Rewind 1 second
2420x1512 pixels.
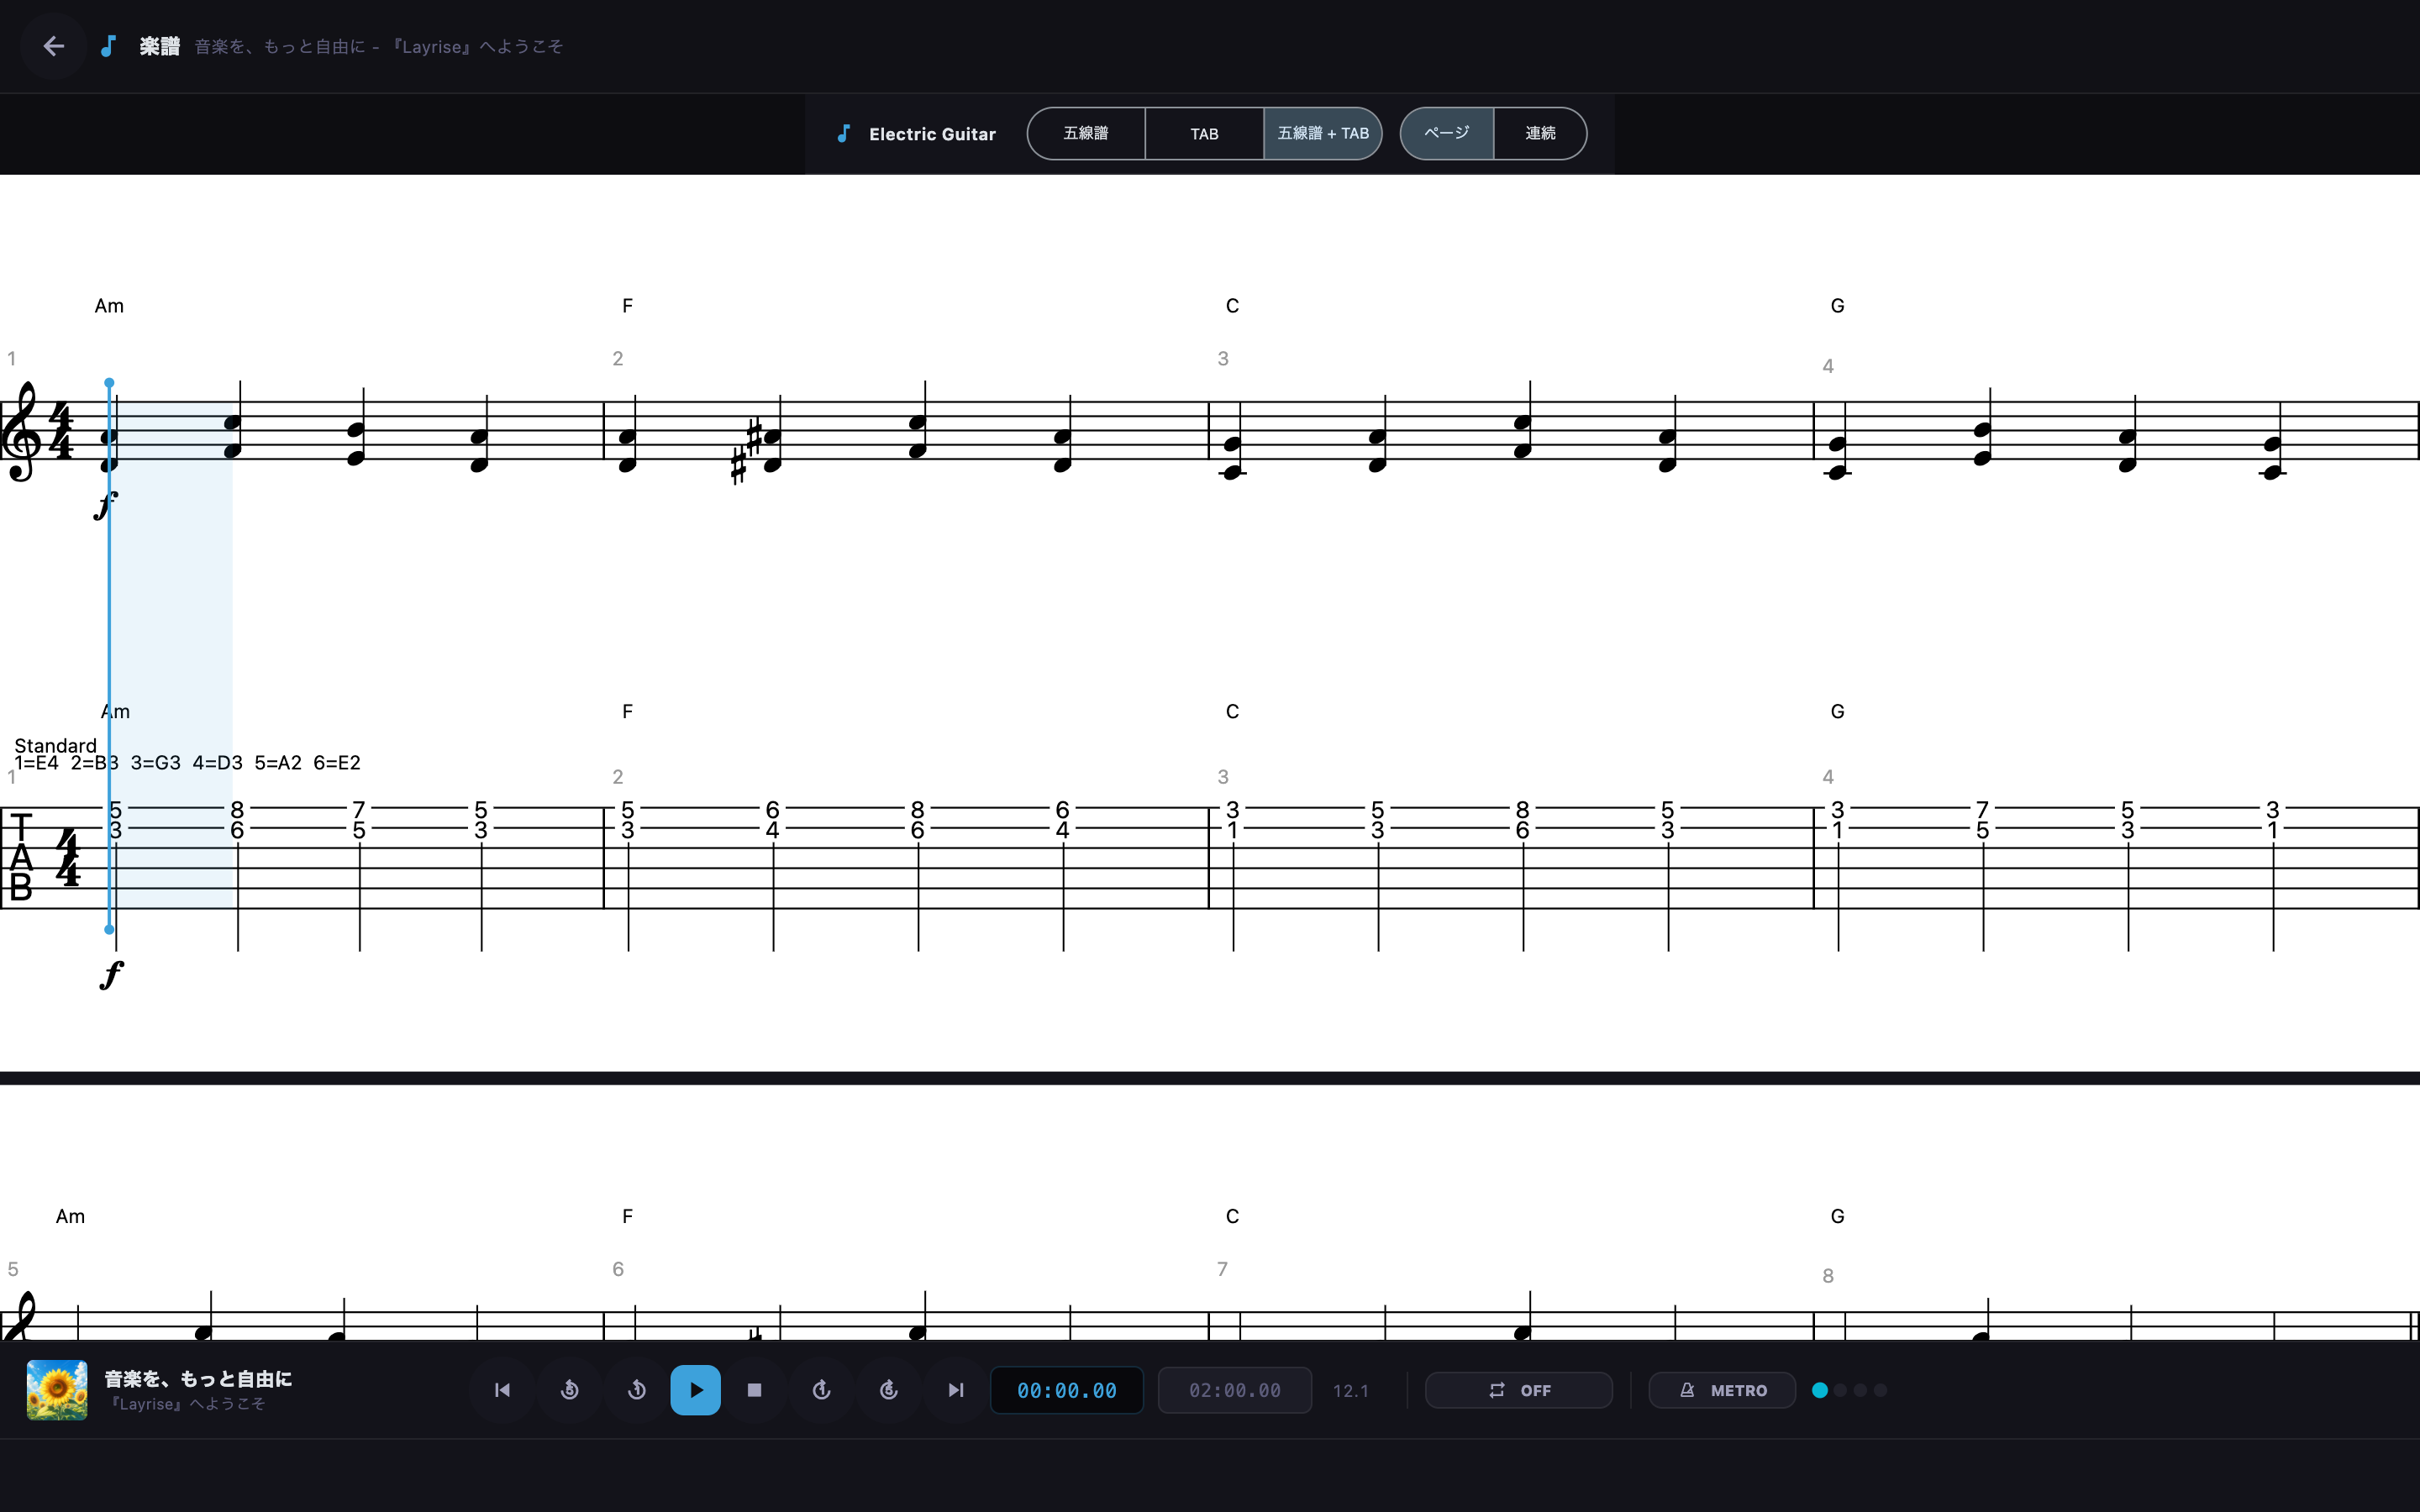[636, 1390]
